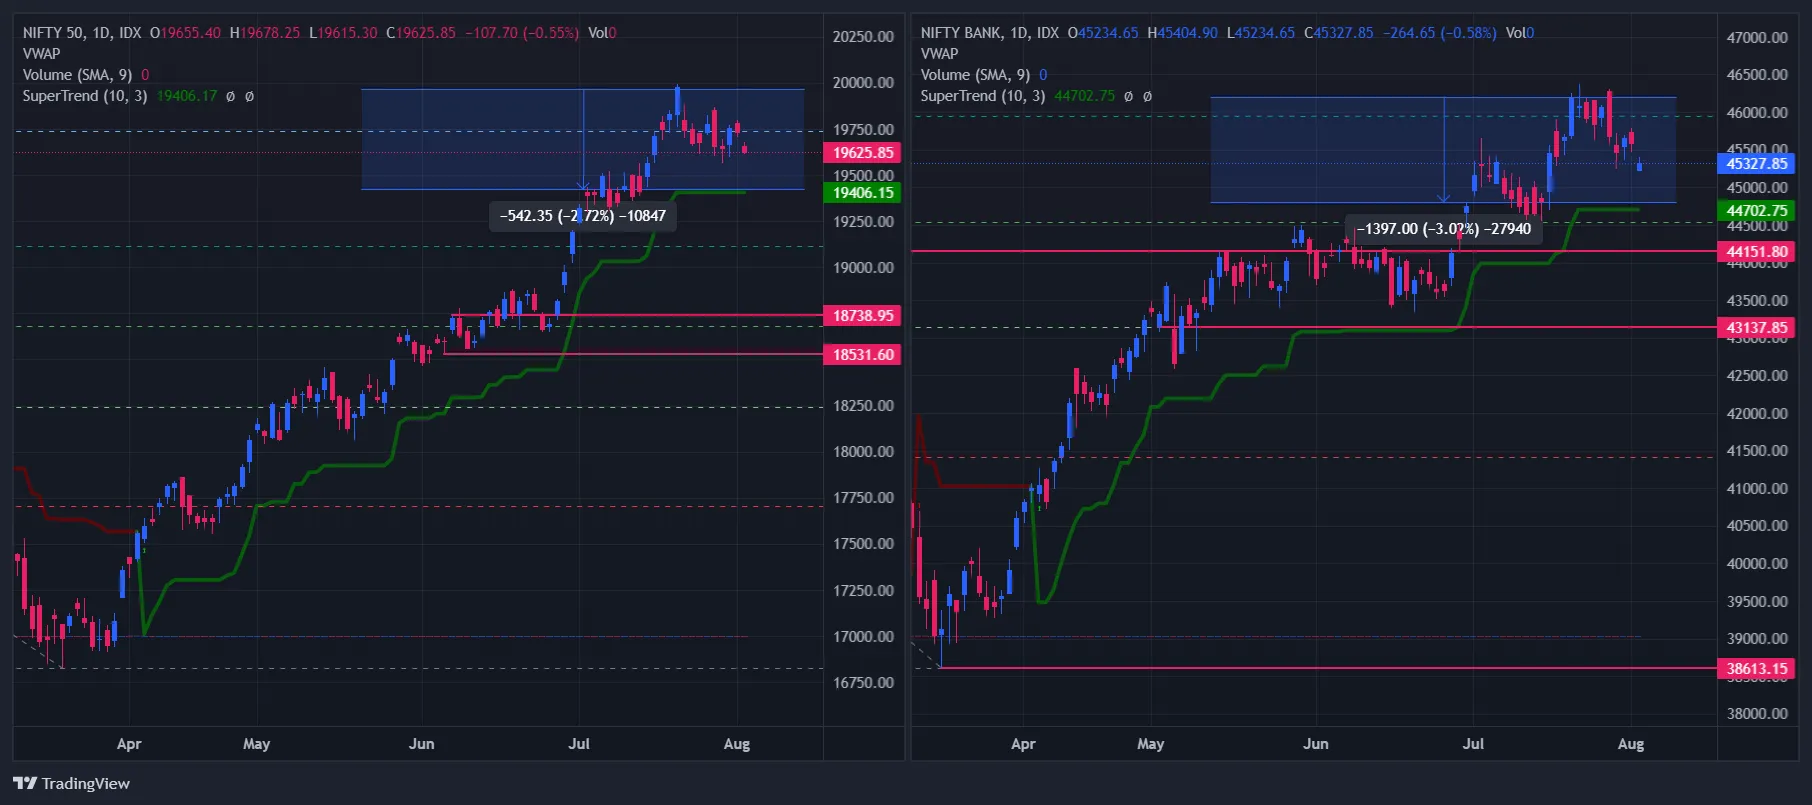Click 16750.00 on NIFTY 50 price axis
1812x805 pixels.
pyautogui.click(x=863, y=683)
